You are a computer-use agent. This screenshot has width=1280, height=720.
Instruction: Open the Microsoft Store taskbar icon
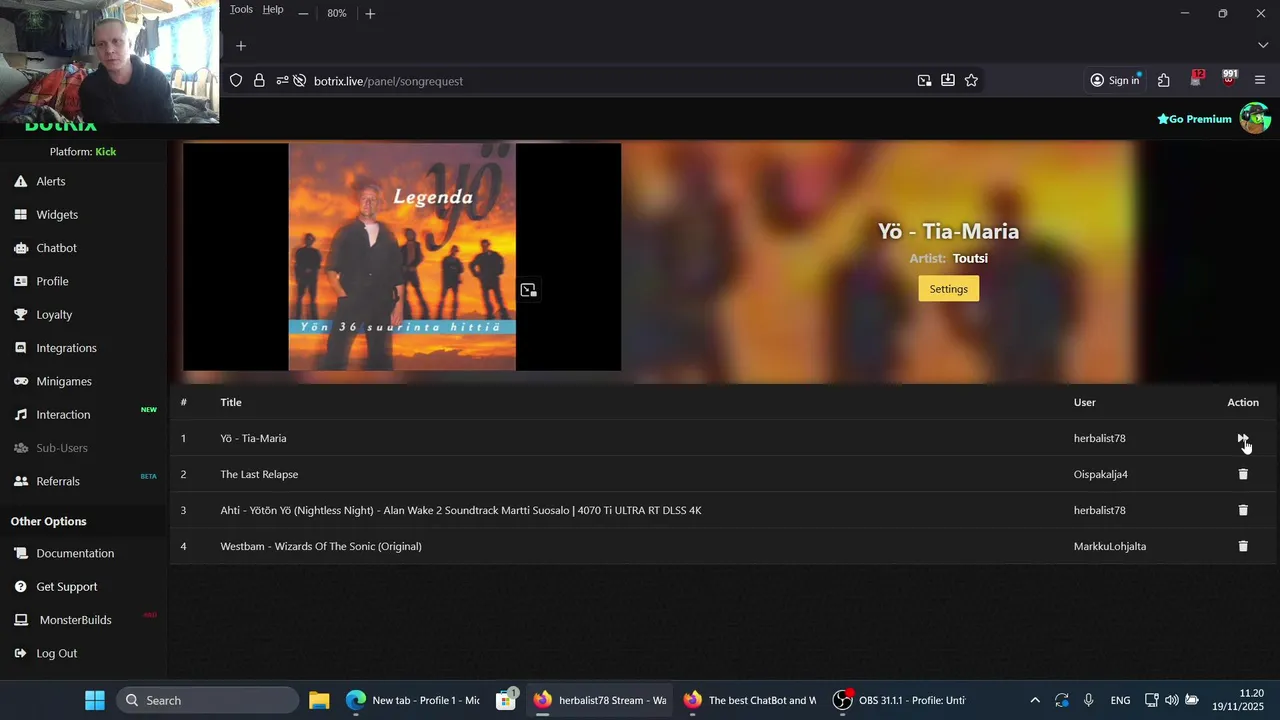click(x=506, y=700)
